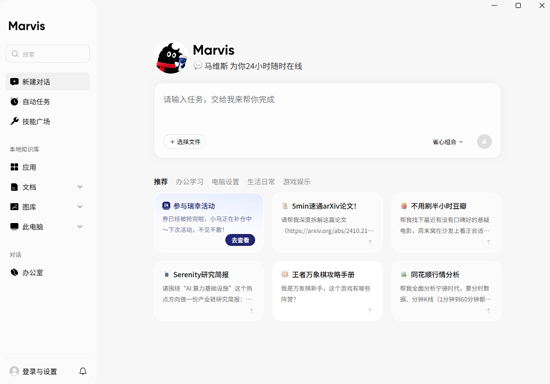This screenshot has width=550, height=384.
Task: Click arrow icon on arXiv card
Action: tap(370, 242)
